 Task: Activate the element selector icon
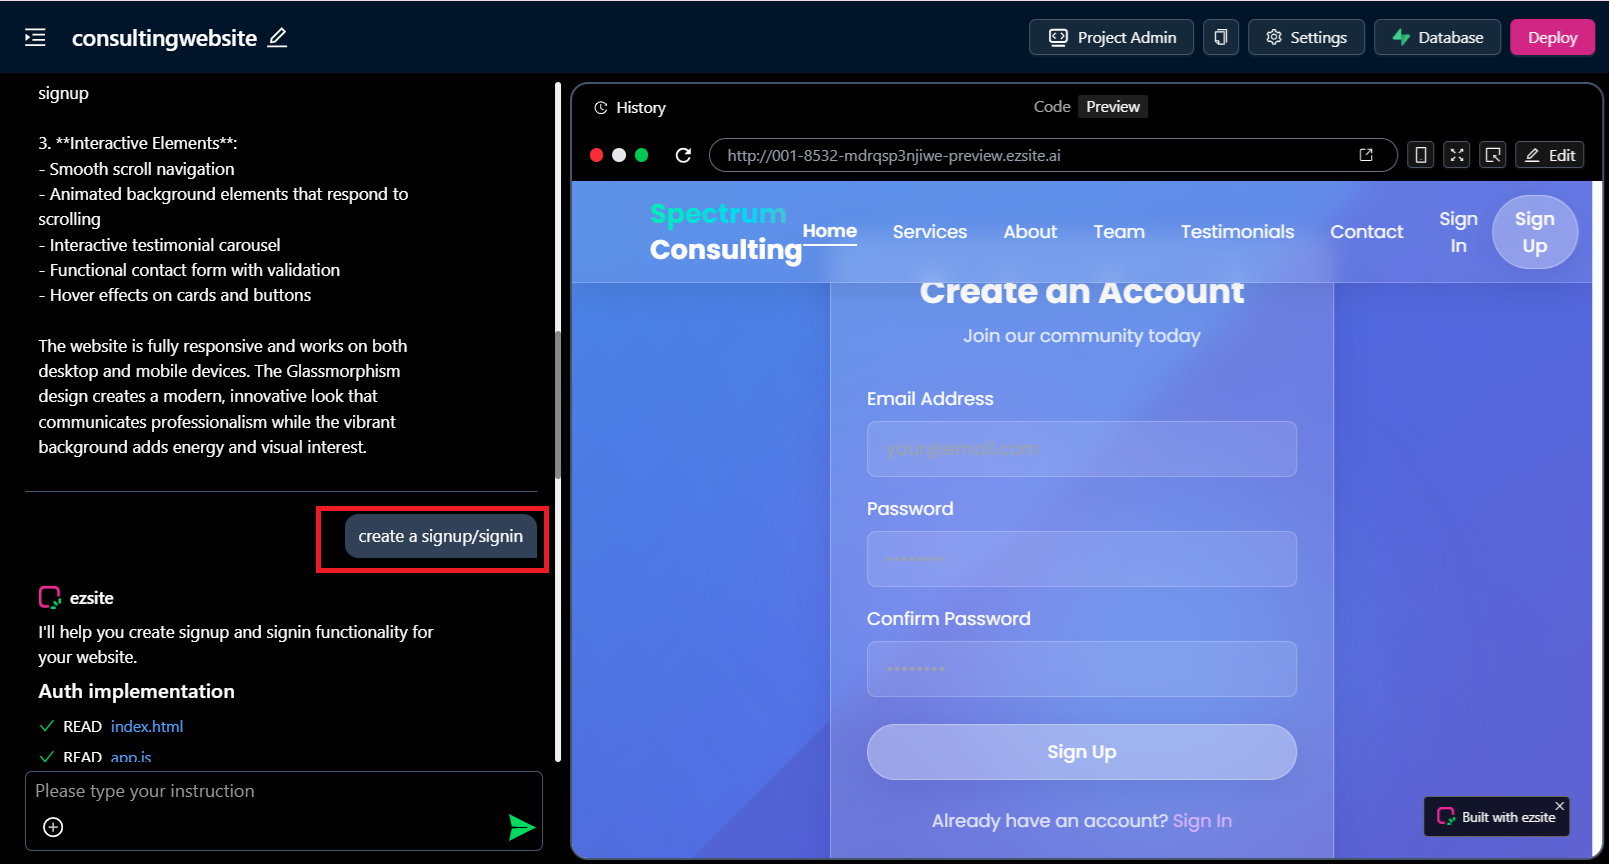tap(1493, 155)
